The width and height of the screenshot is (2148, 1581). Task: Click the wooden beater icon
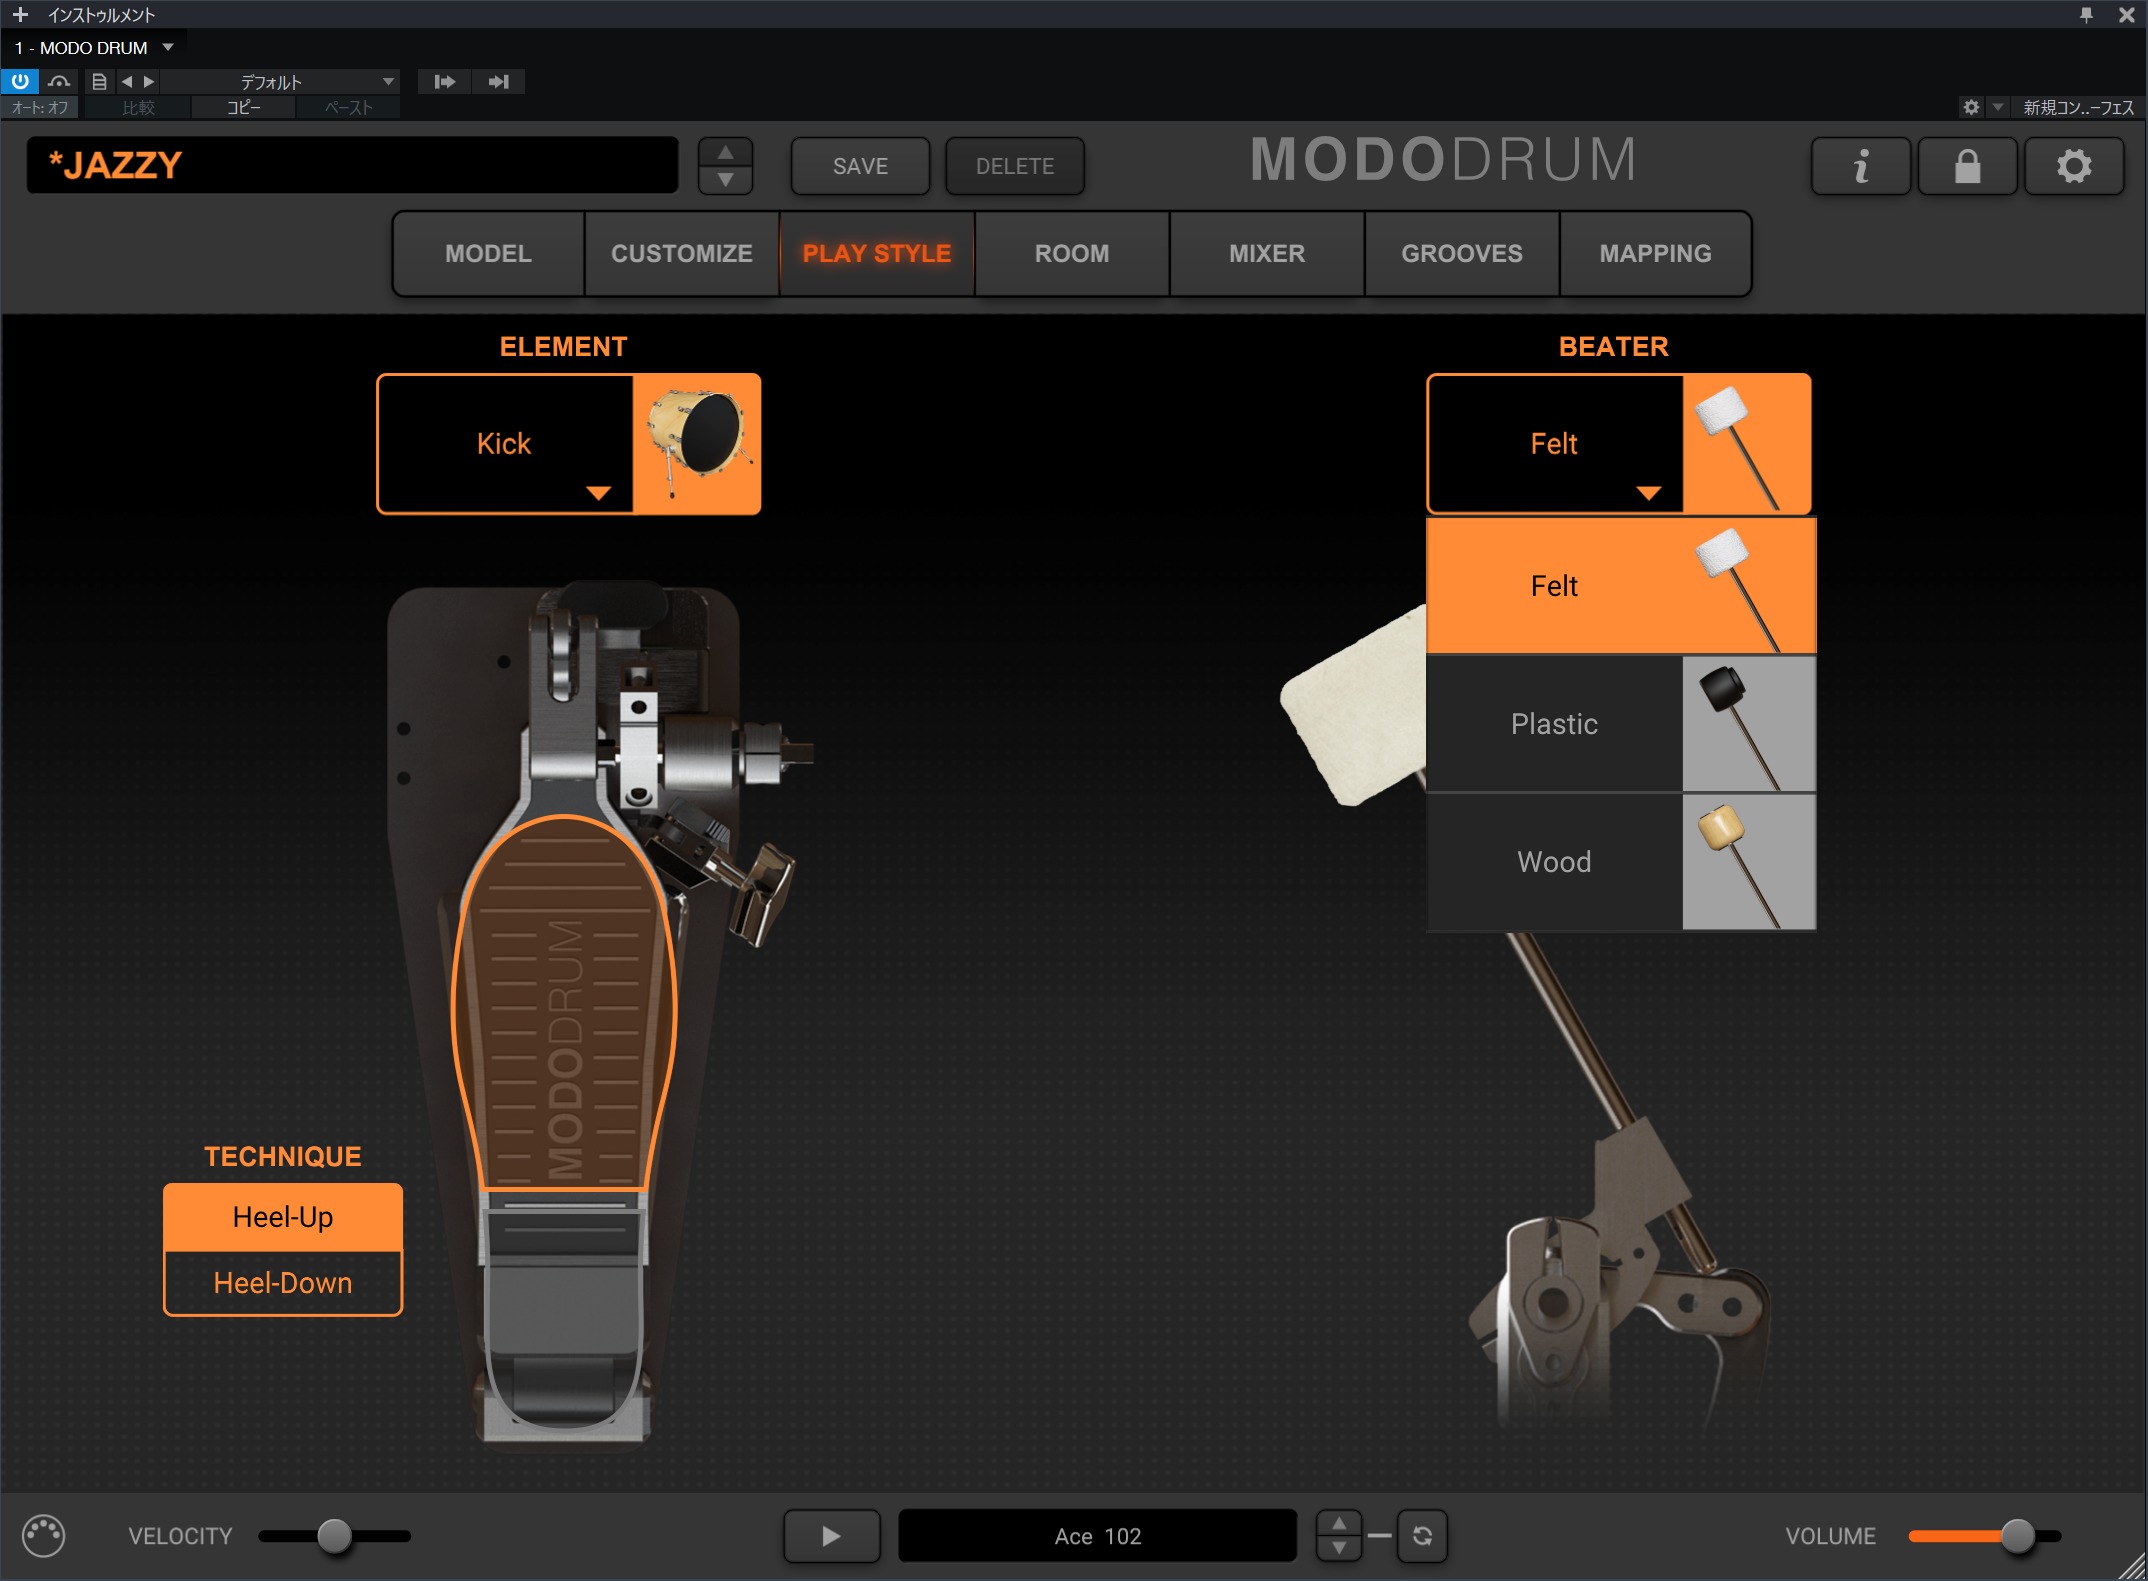click(x=1749, y=862)
